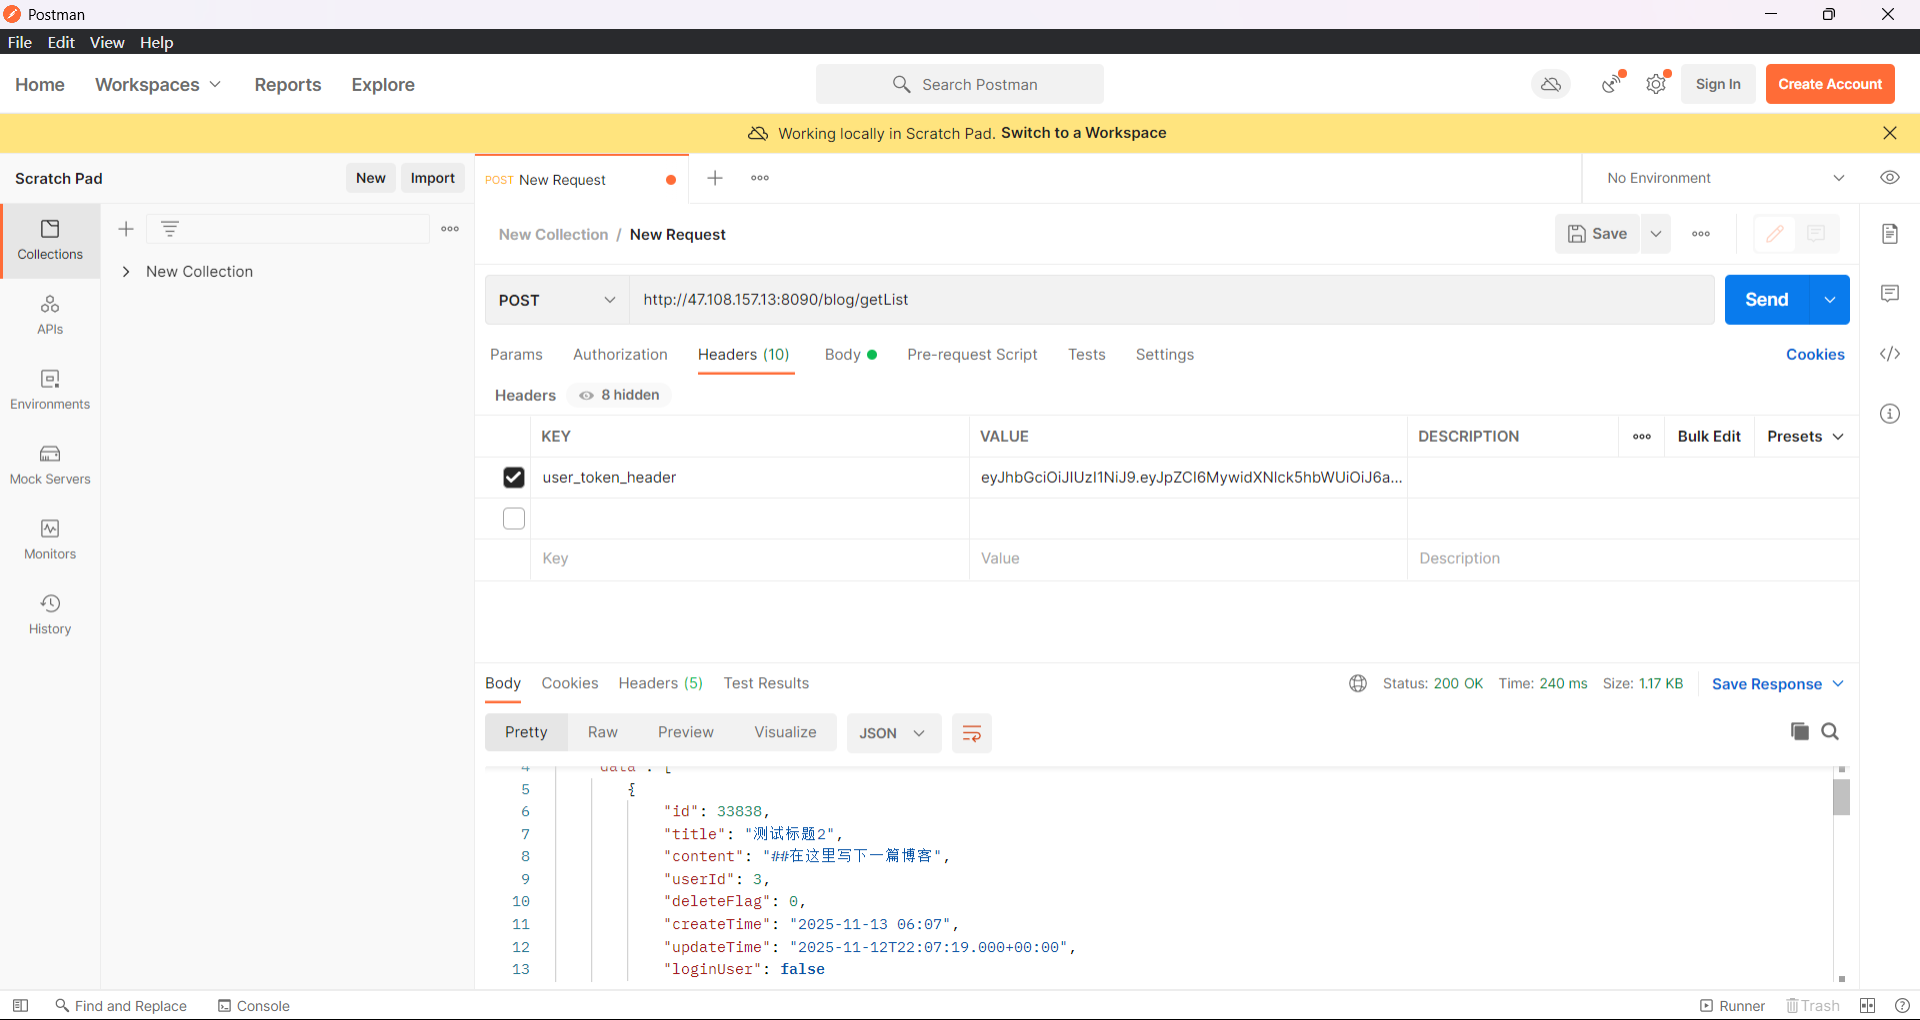Click the request URL field

point(1172,300)
